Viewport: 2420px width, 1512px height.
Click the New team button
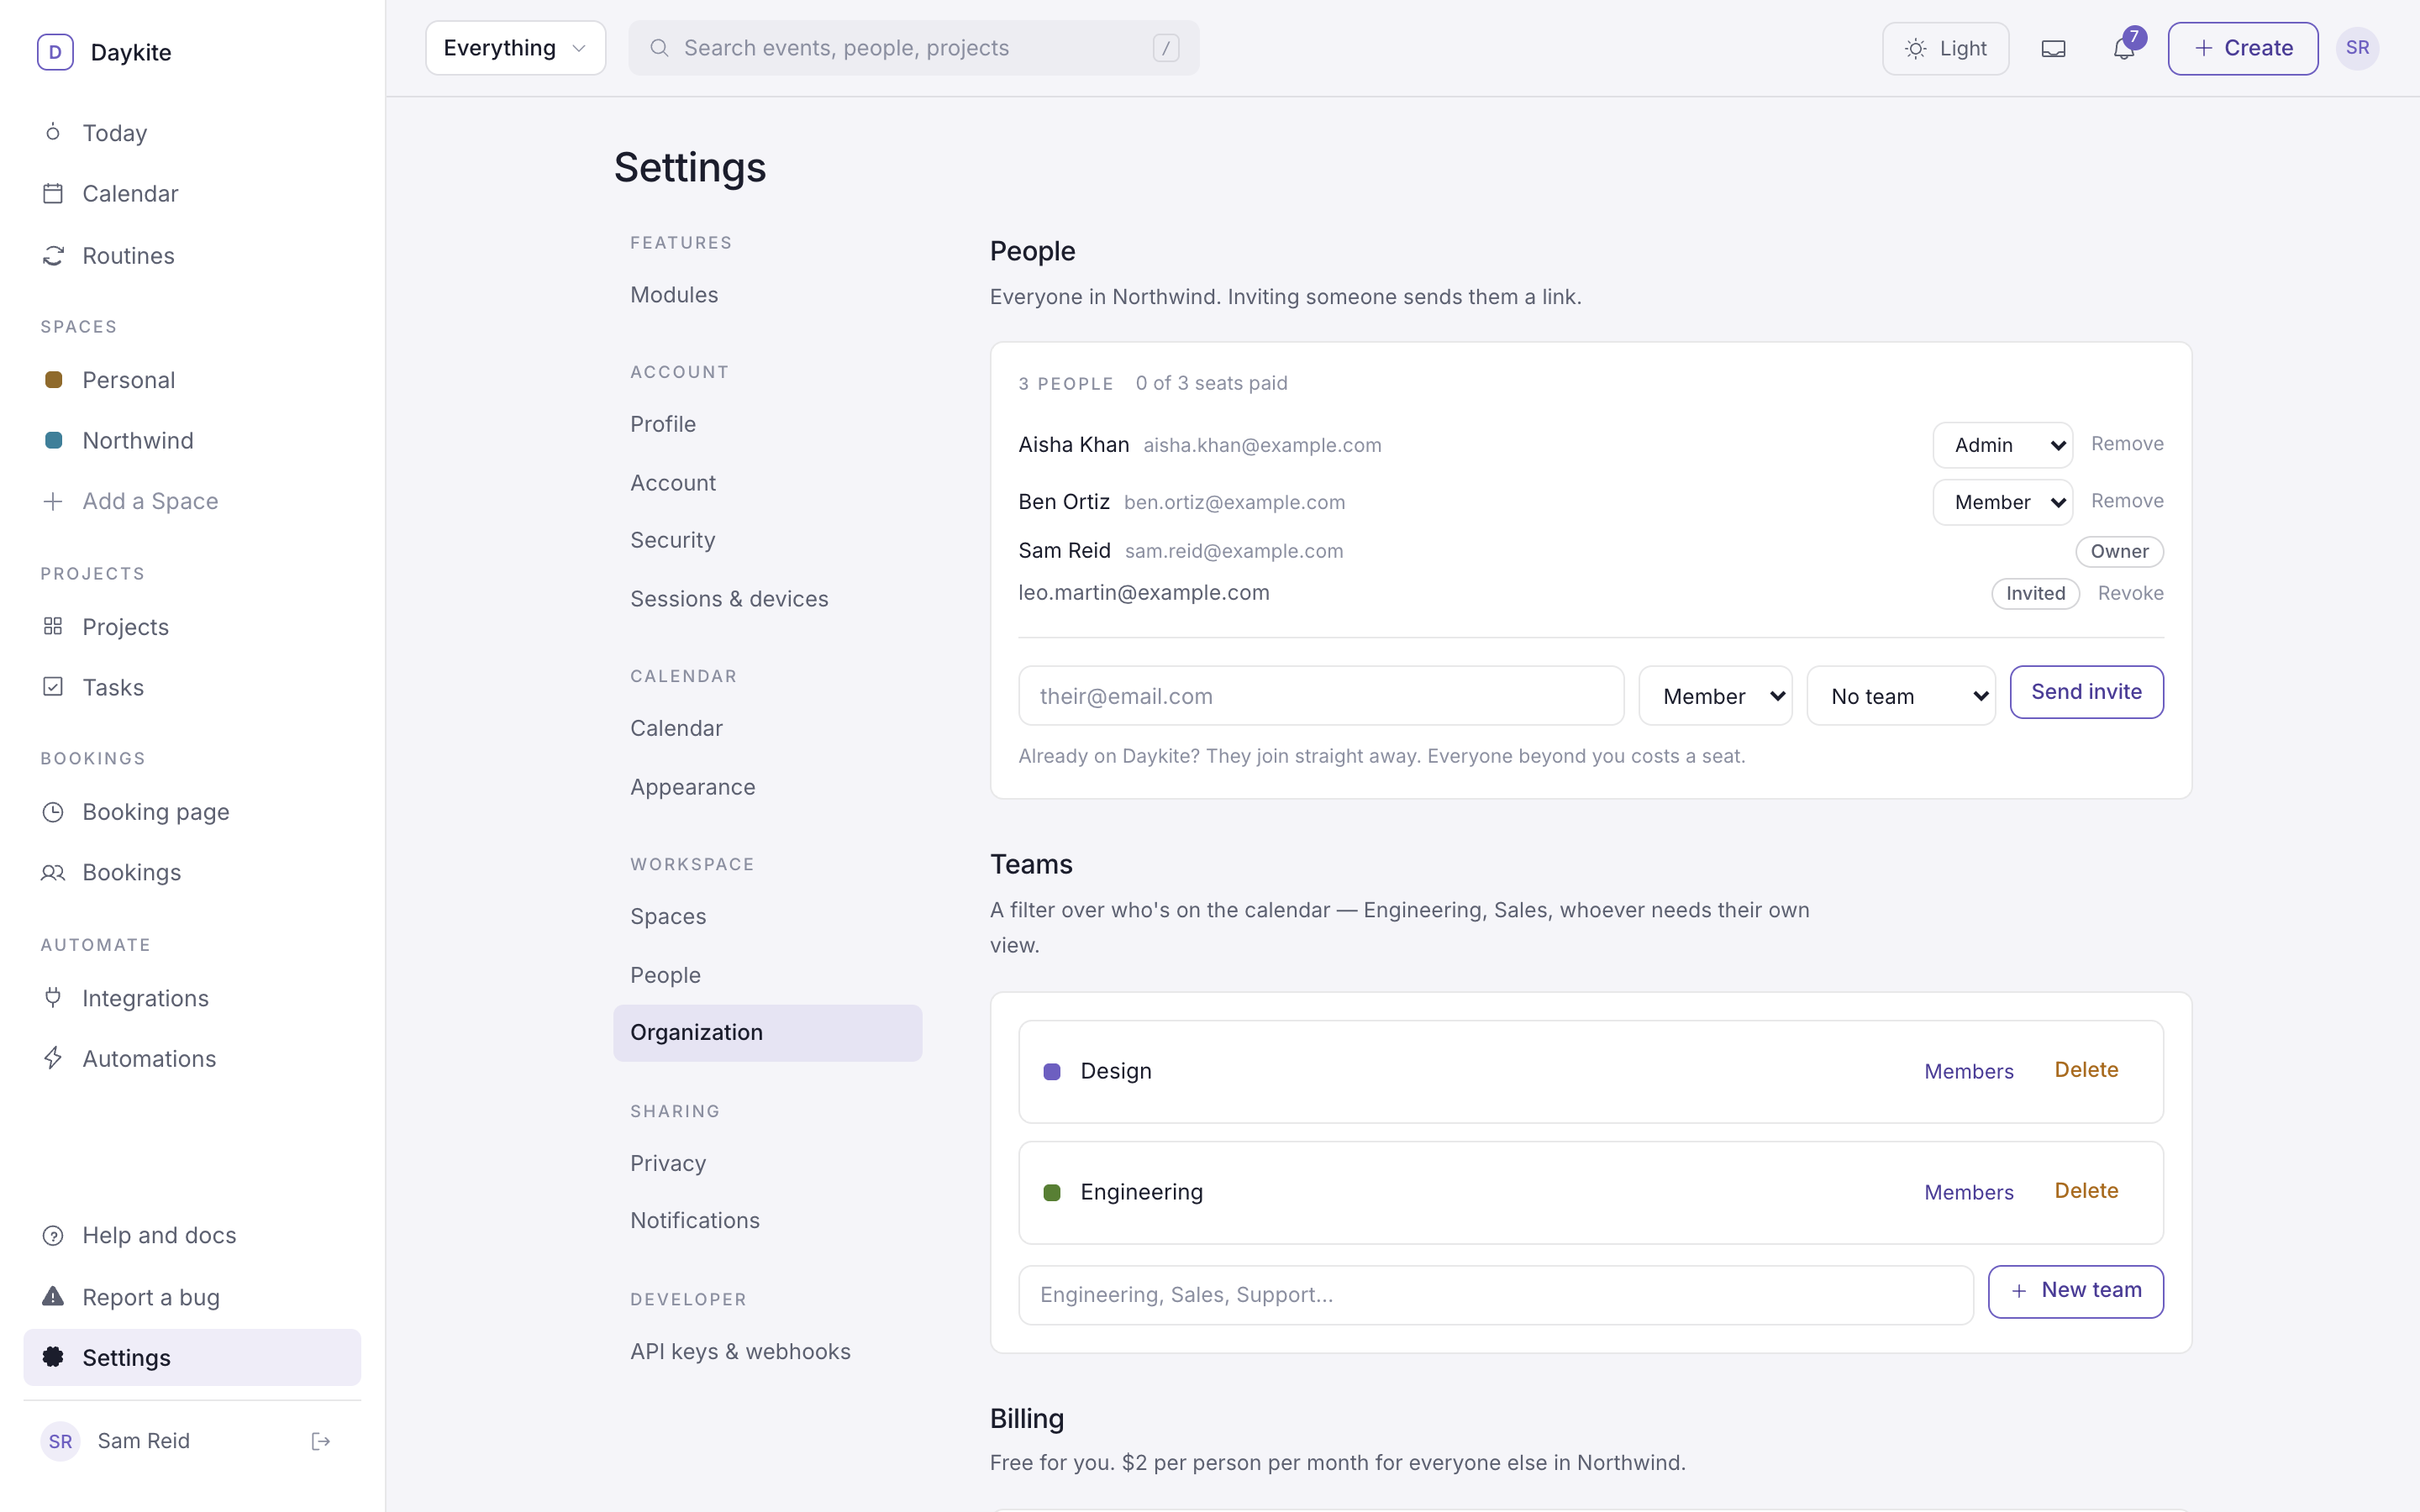tap(2075, 1291)
